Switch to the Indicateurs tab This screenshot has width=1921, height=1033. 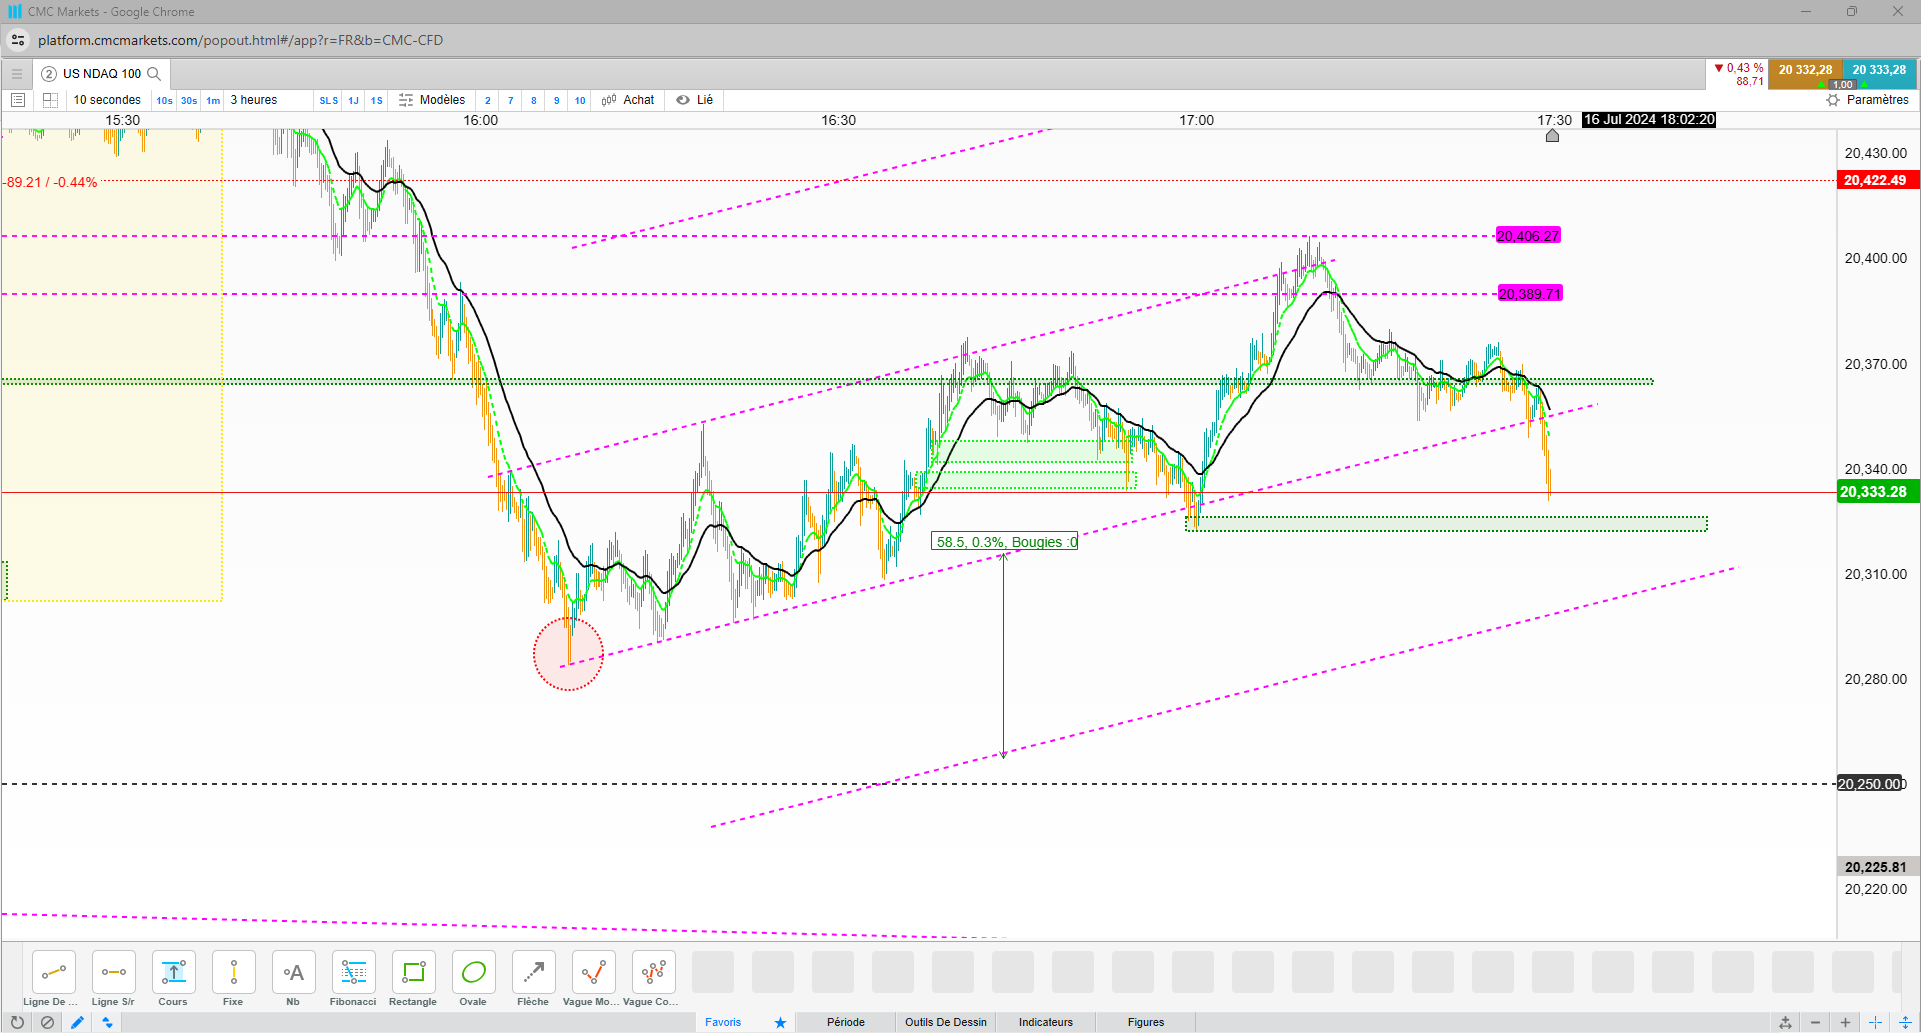1046,1022
